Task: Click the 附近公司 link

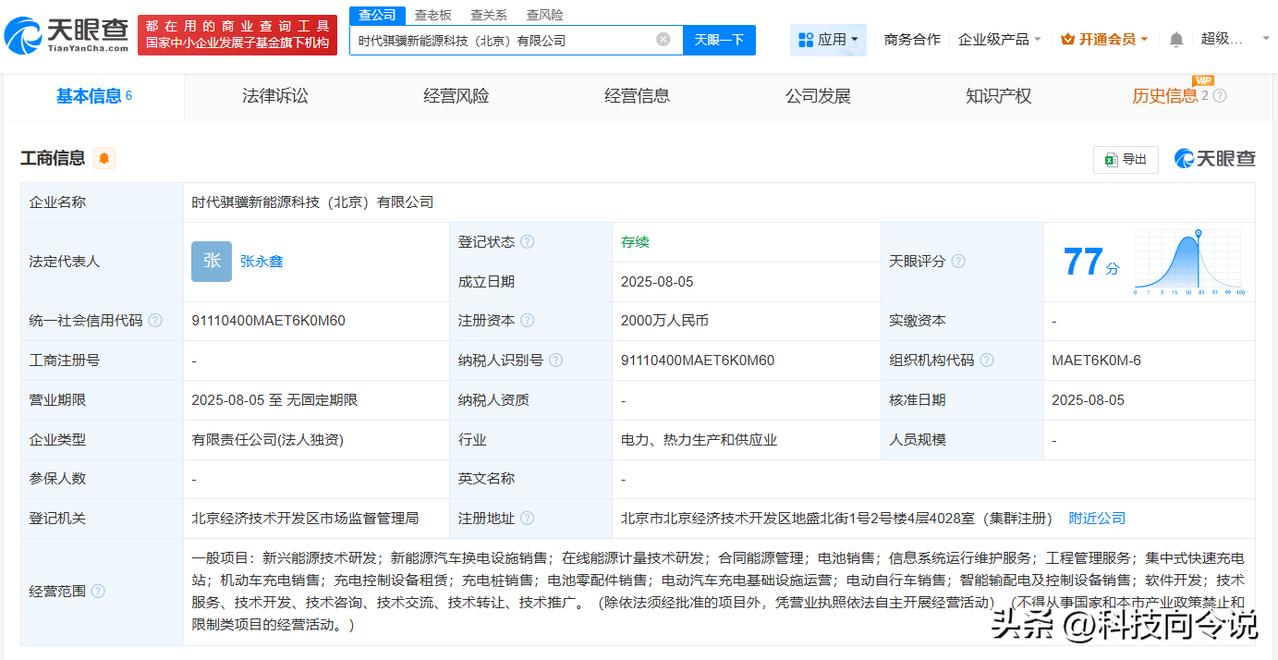Action: coord(1097,518)
